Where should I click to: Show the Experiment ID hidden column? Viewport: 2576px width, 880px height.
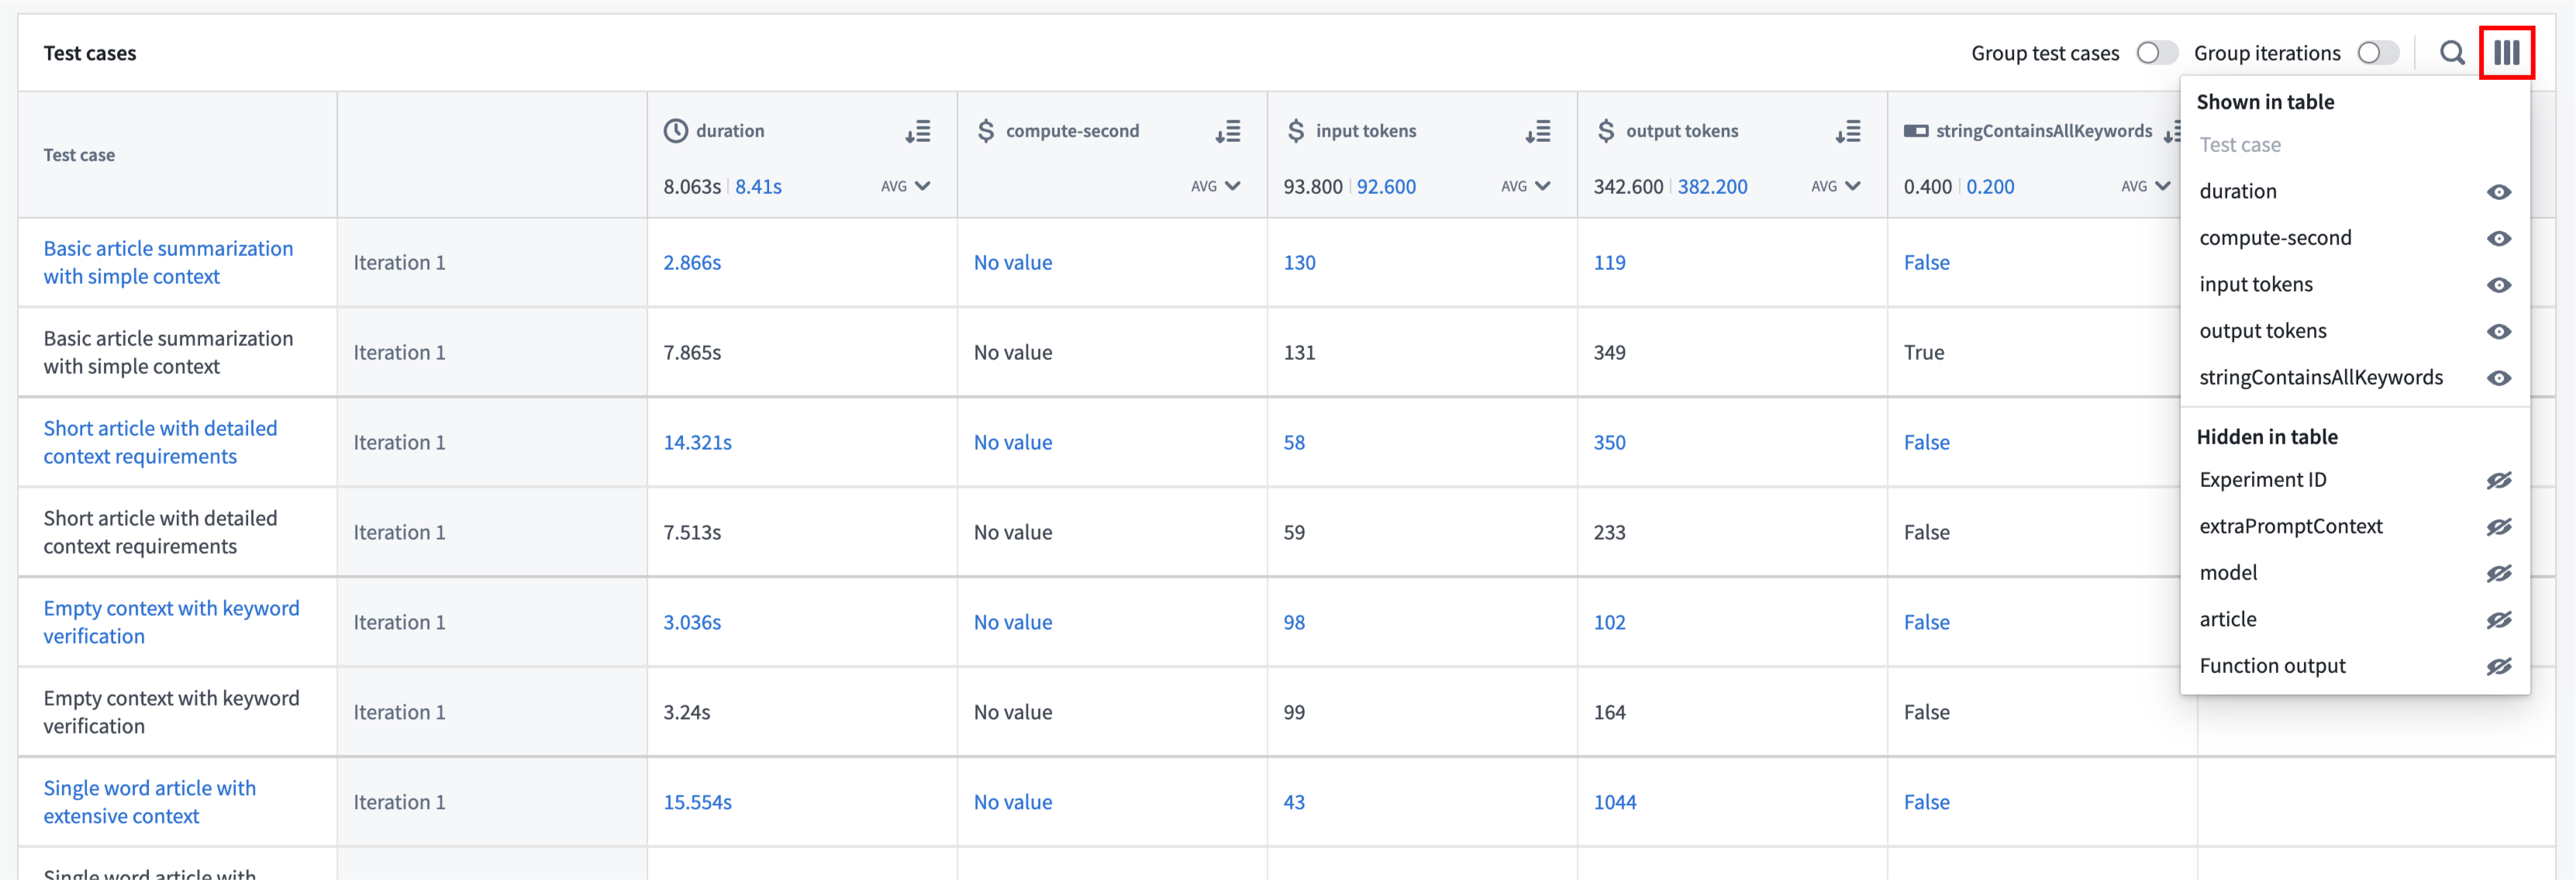2499,480
